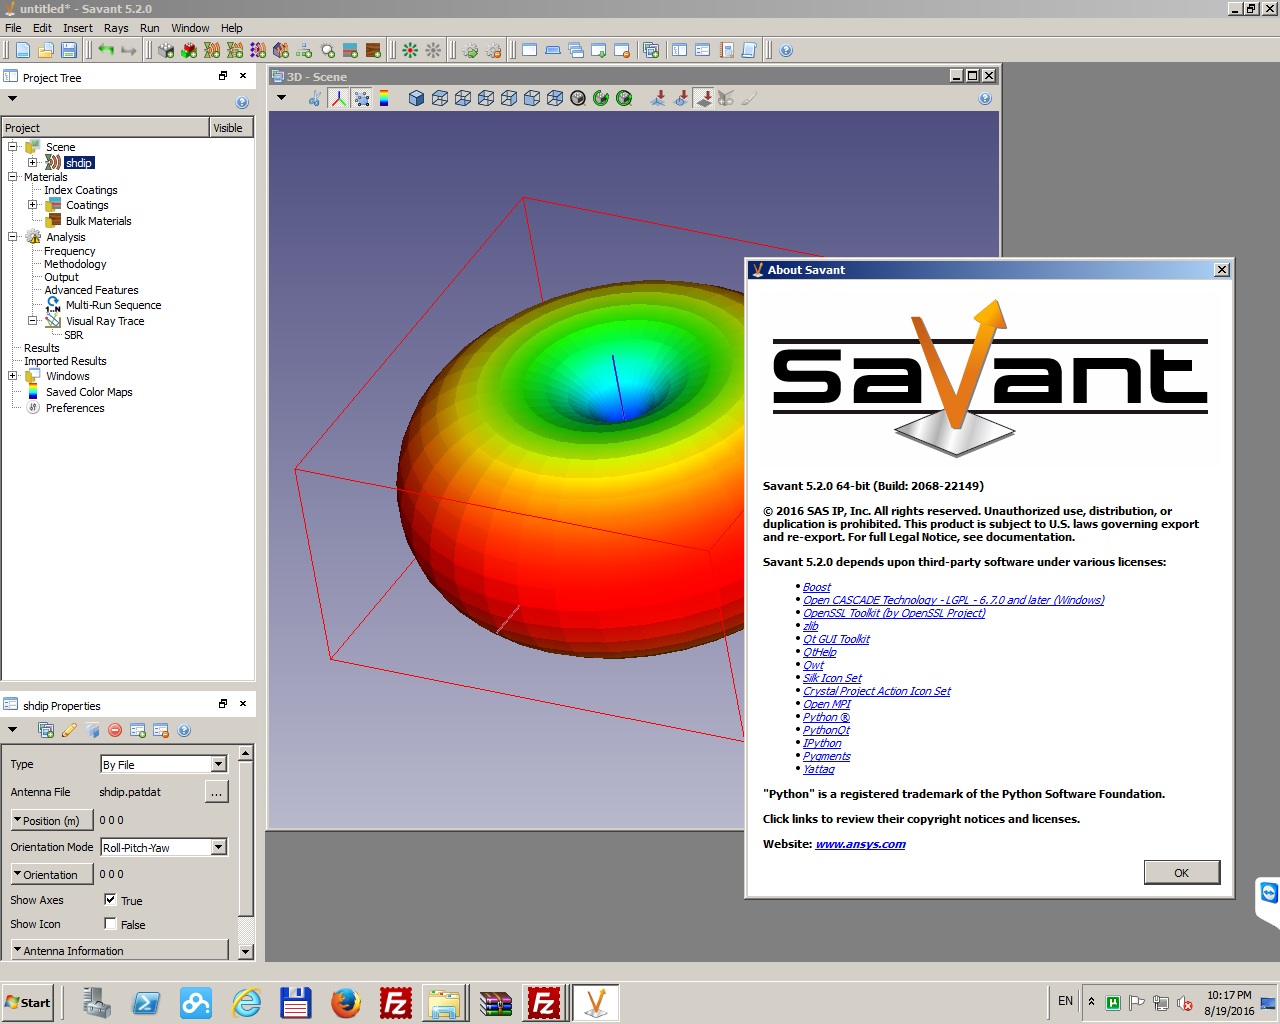1280x1024 pixels.
Task: Select Saved Color Maps in project tree
Action: [89, 392]
